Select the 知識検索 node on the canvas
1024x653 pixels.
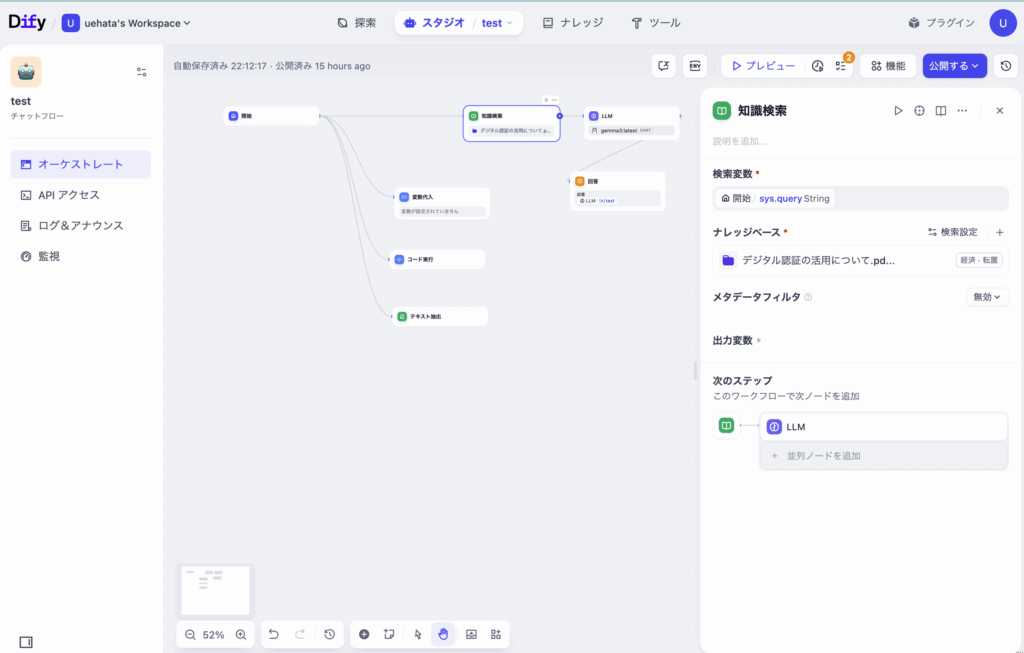[x=511, y=123]
